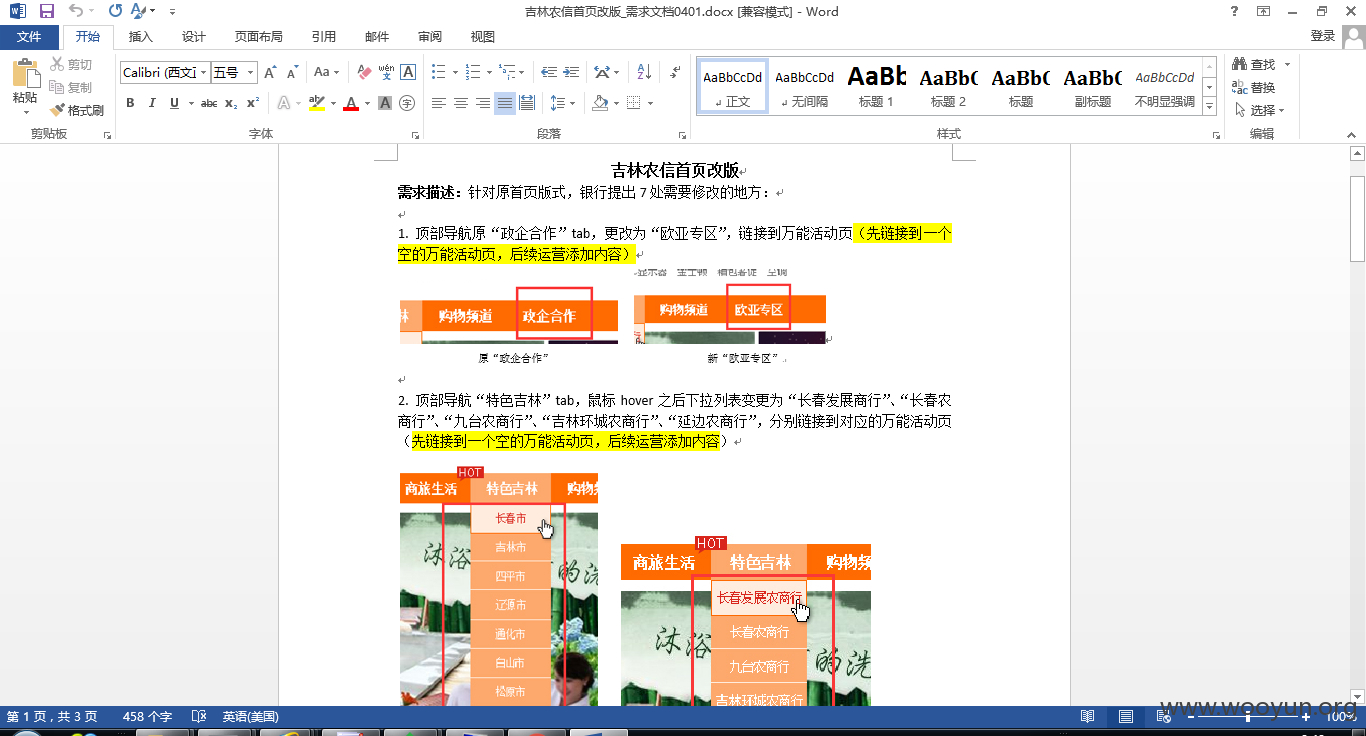The height and width of the screenshot is (736, 1366).
Task: Toggle Character Shading (gray A)
Action: 385,103
